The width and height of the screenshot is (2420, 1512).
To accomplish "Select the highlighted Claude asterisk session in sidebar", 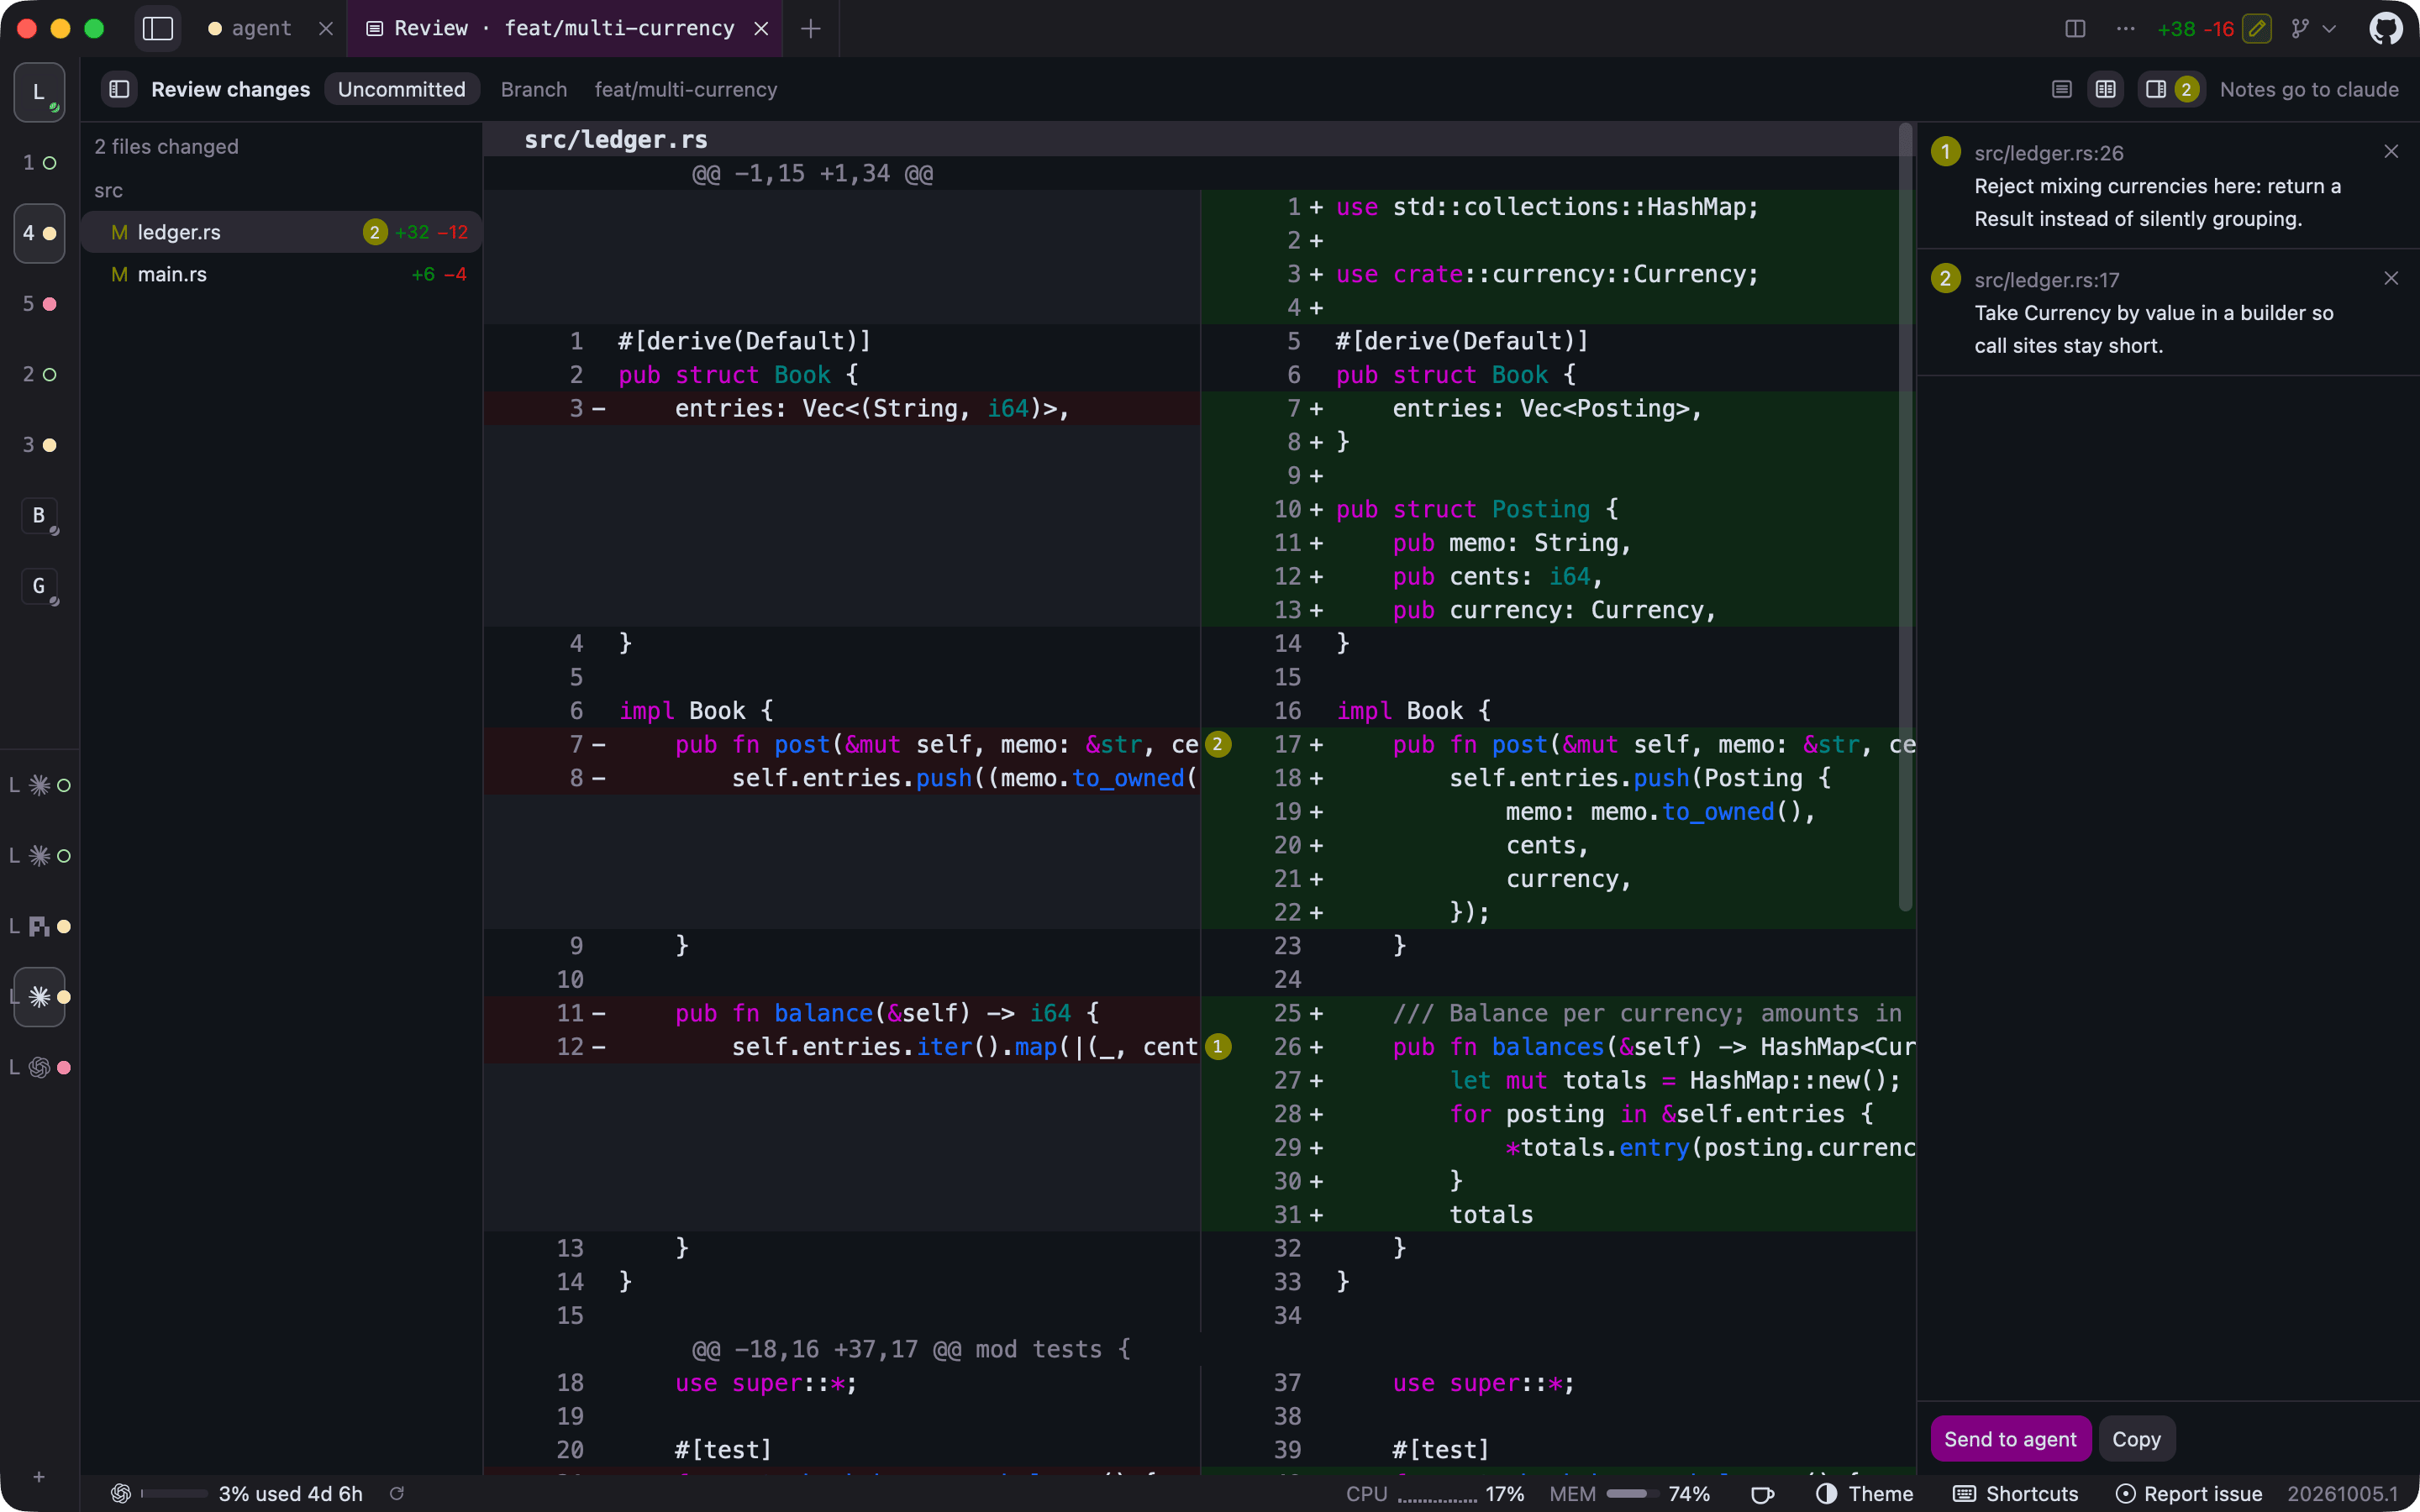I will [39, 997].
